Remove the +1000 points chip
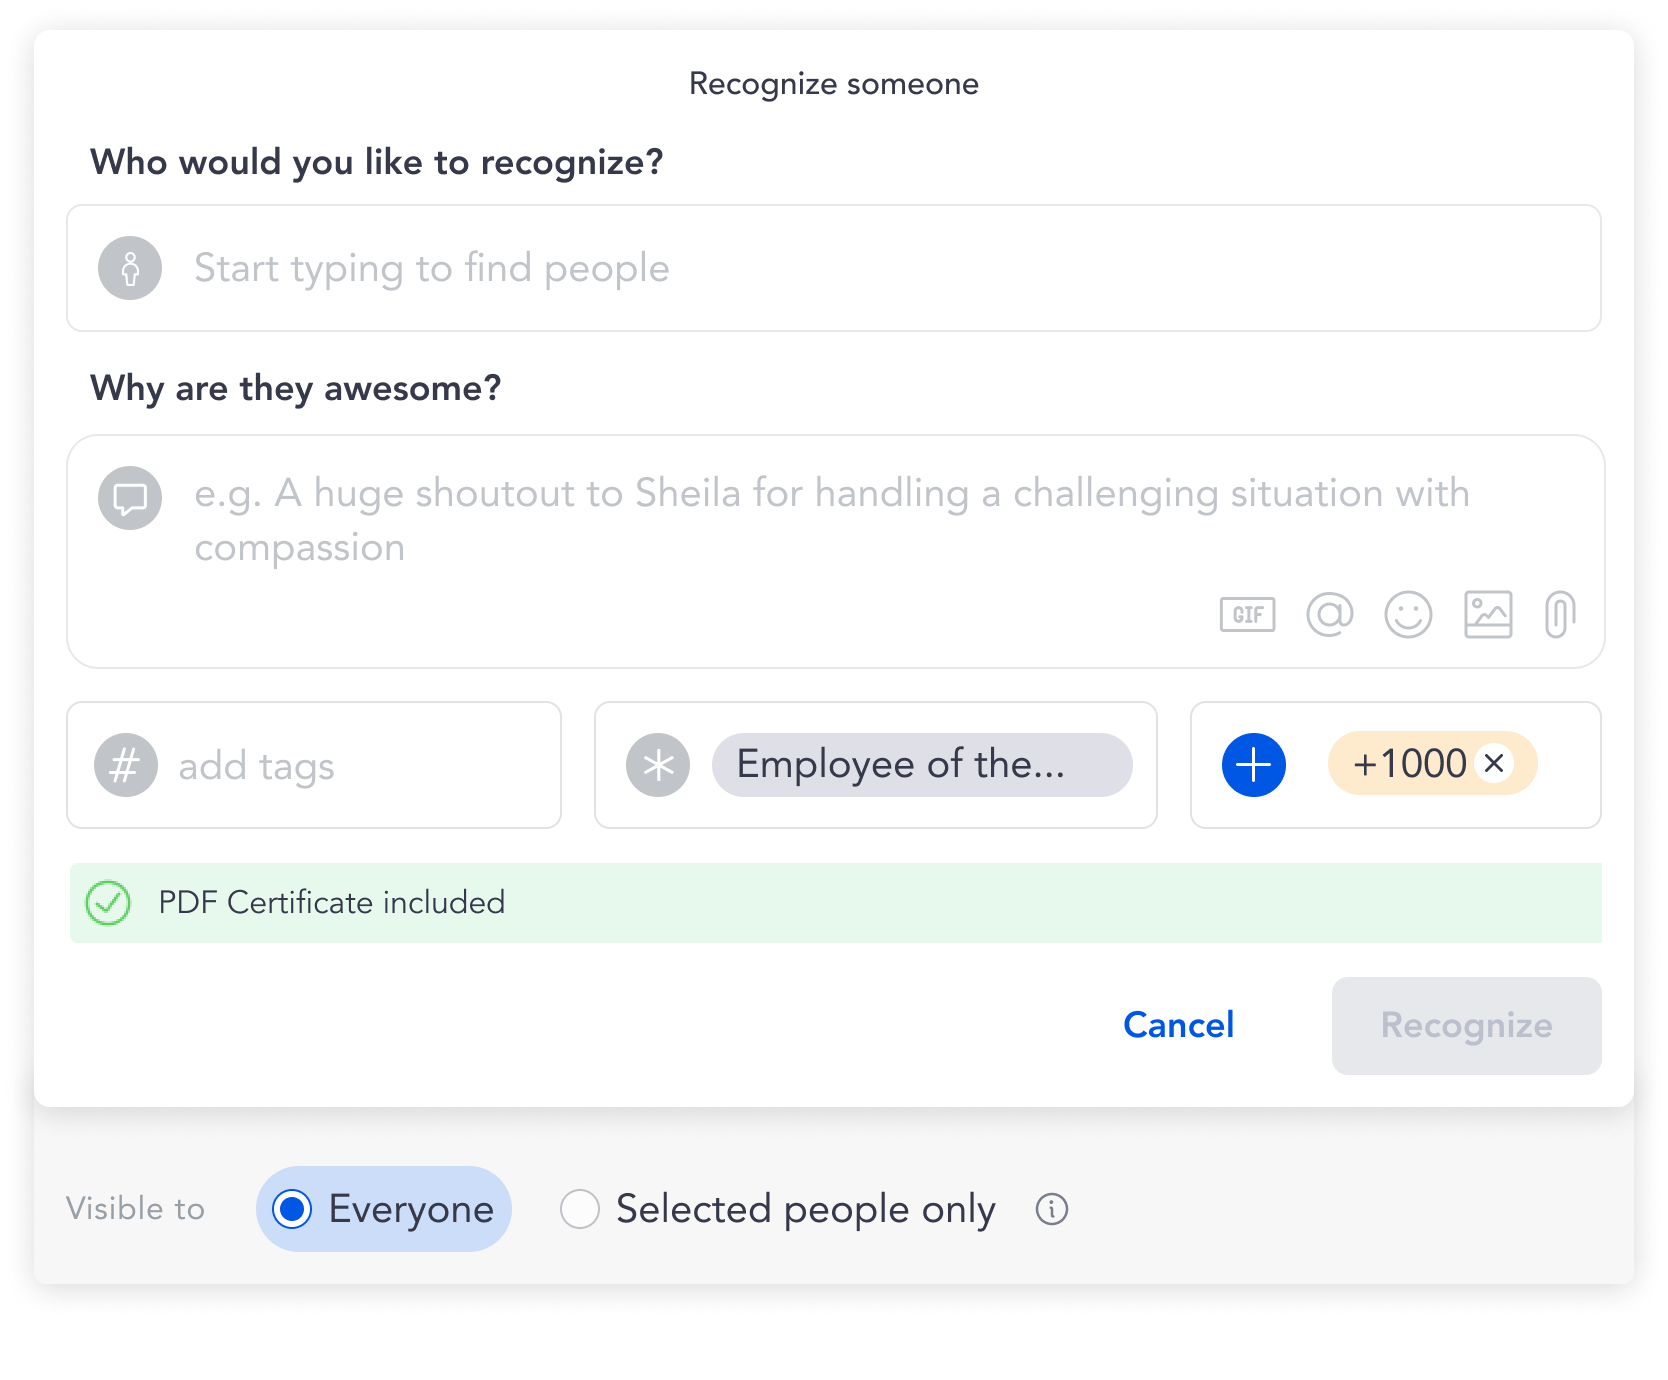Viewport: 1668px width, 1380px height. pos(1494,764)
